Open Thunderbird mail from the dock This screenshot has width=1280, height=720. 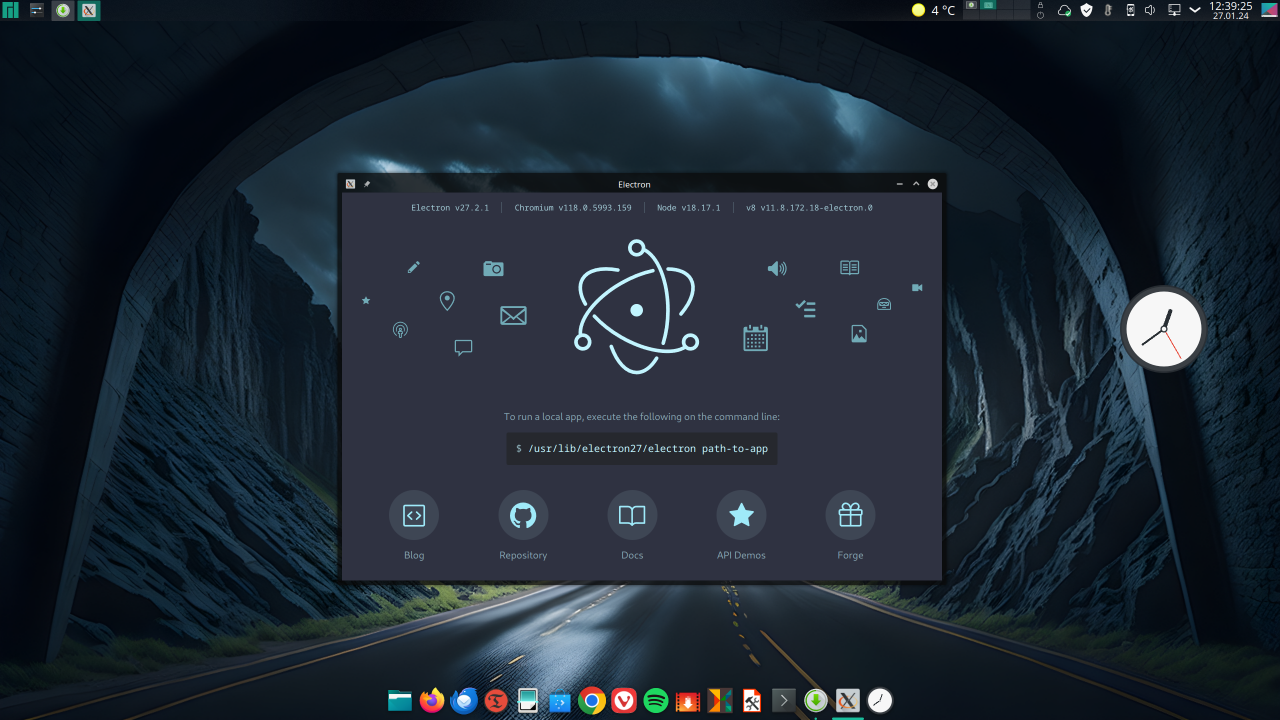tap(464, 701)
